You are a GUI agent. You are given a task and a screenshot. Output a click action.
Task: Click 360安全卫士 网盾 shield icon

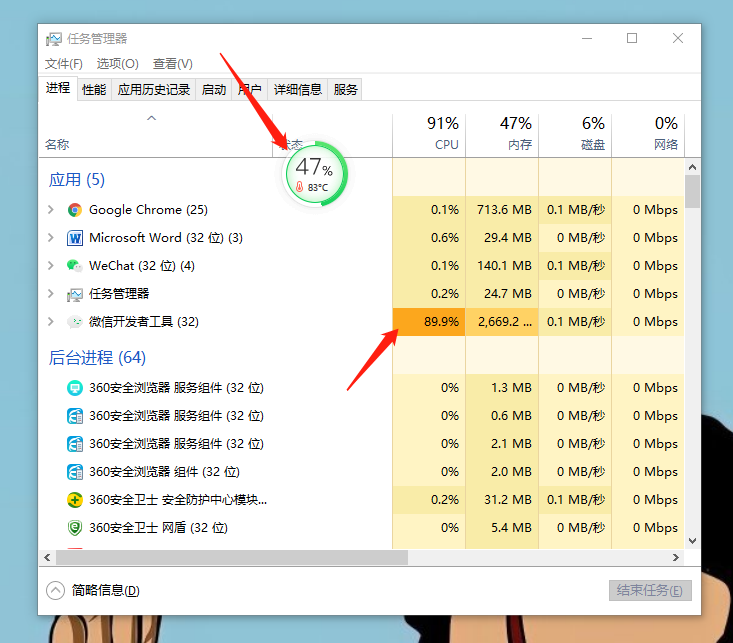click(75, 528)
